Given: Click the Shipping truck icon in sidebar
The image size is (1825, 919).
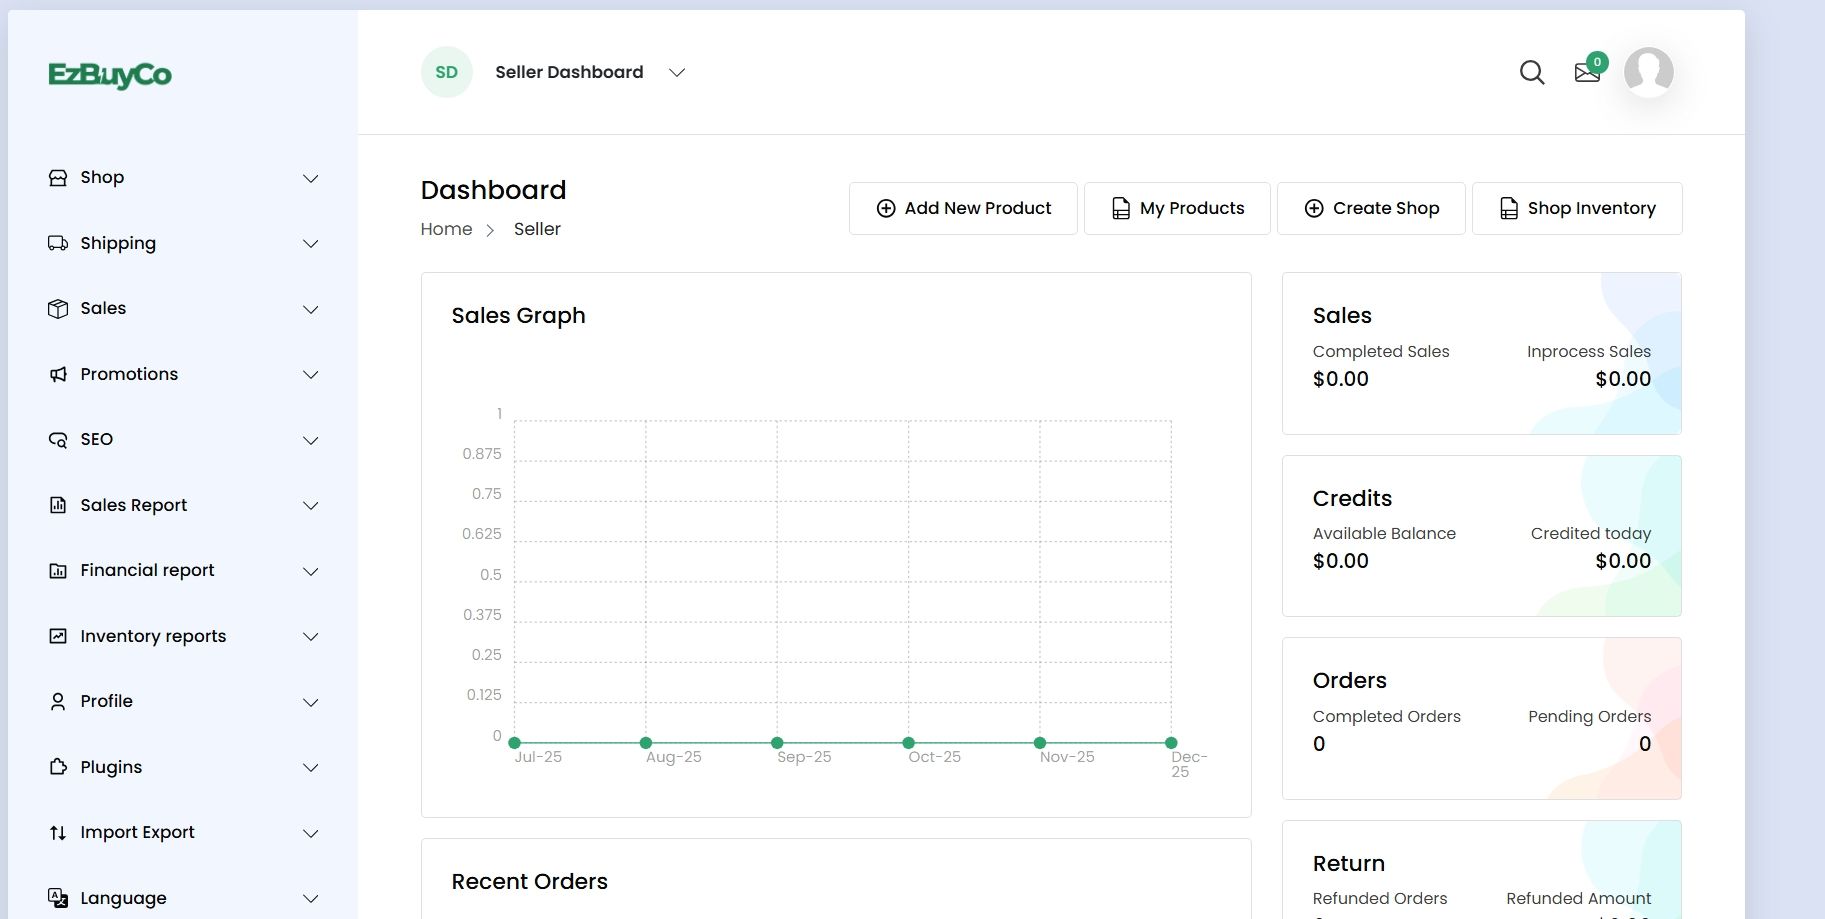Looking at the screenshot, I should click(58, 243).
